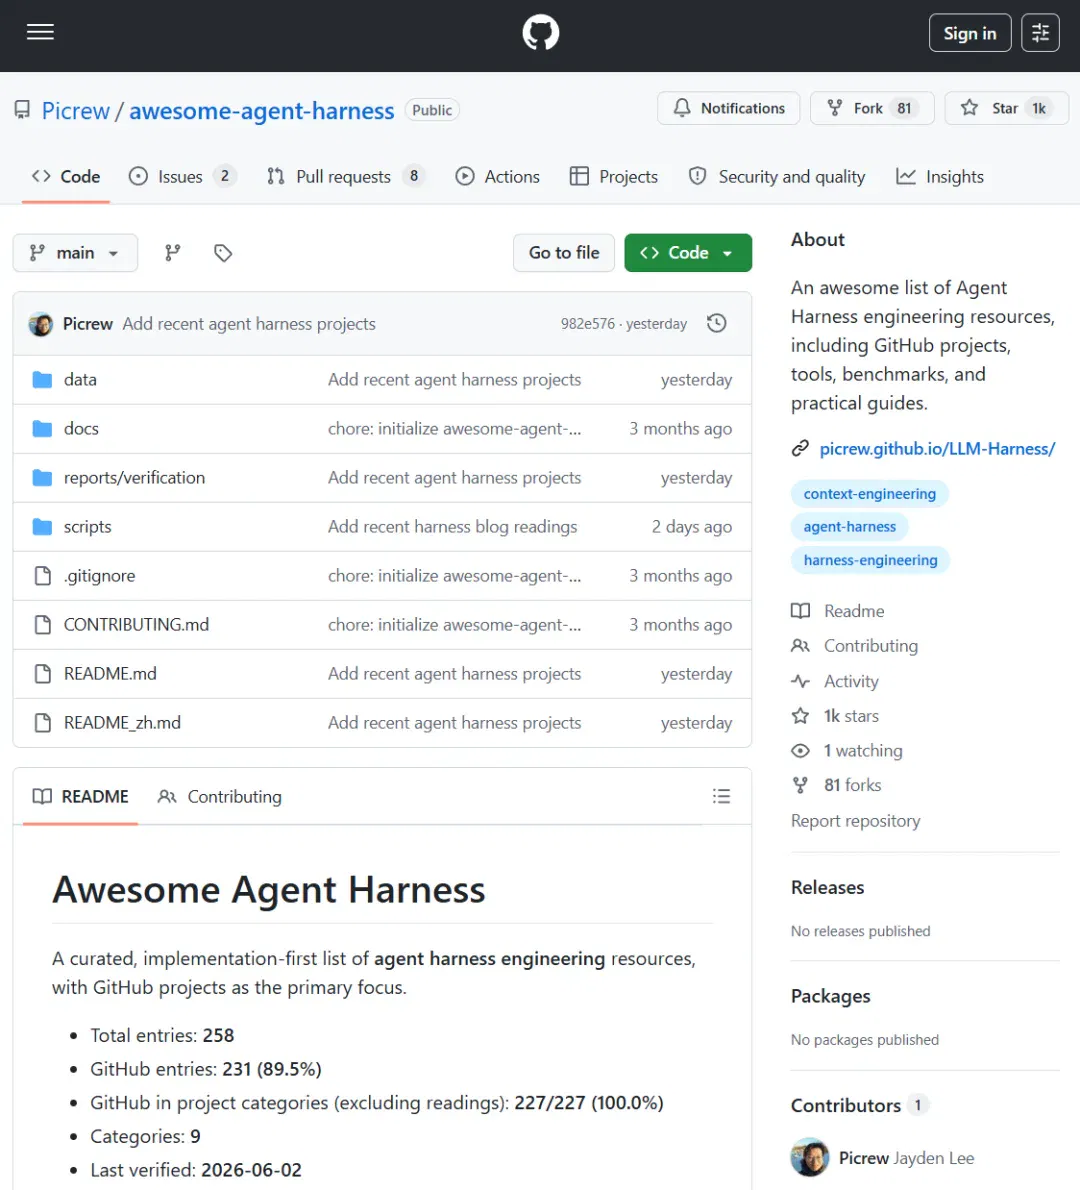View tags via the tag icon
This screenshot has height=1190, width=1080.
(x=222, y=253)
